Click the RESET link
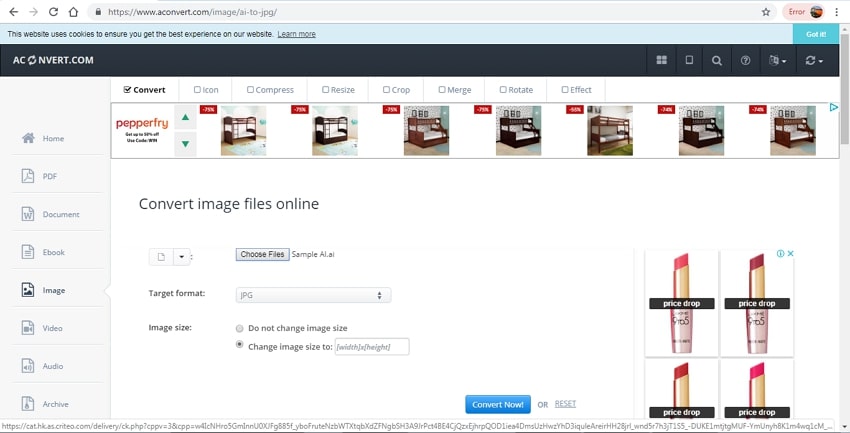The width and height of the screenshot is (850, 433). click(x=565, y=404)
